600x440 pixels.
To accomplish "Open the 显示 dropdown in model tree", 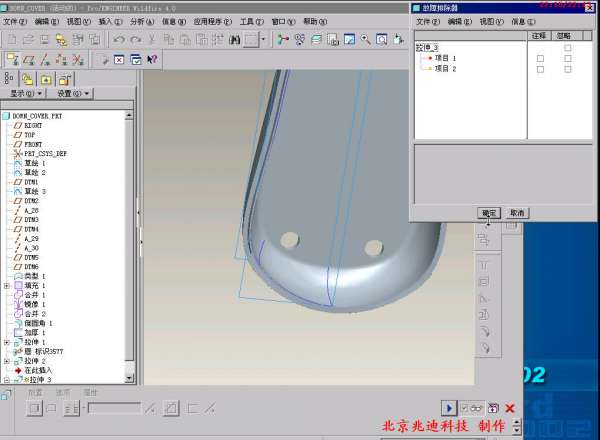I will coord(27,93).
